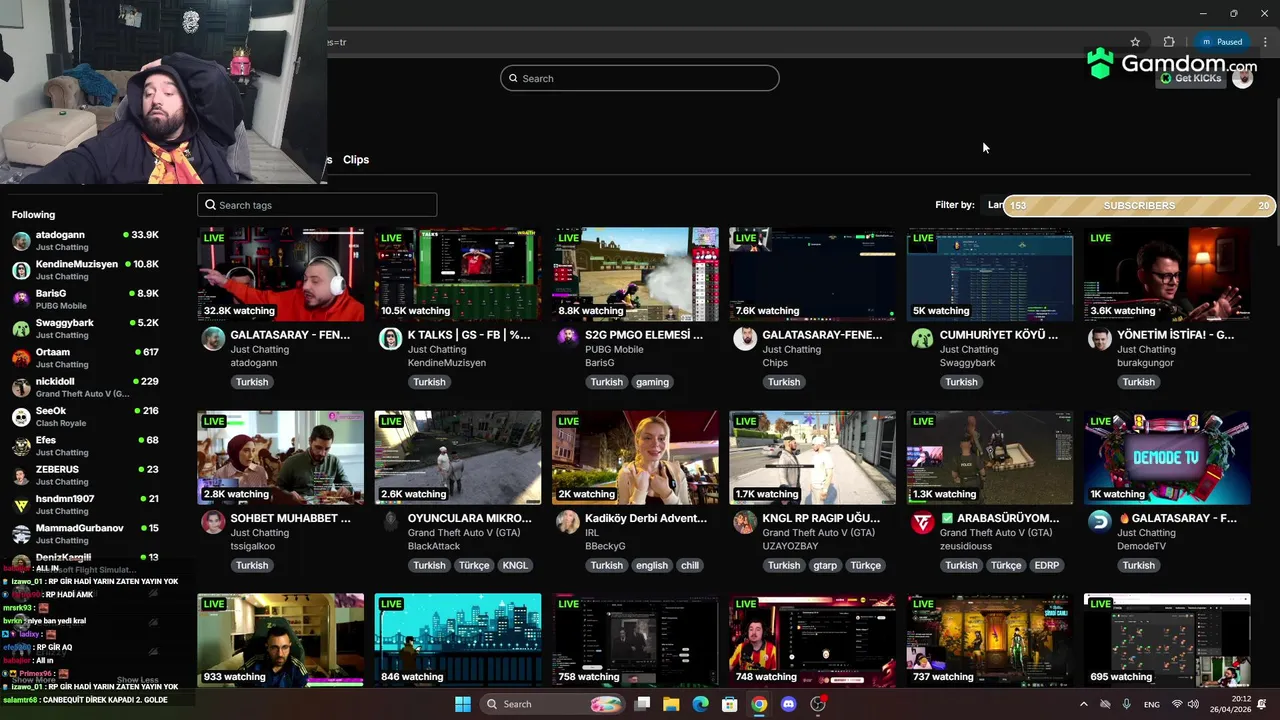1280x720 pixels.
Task: Switch to OBS Studio on the taskbar
Action: [x=818, y=704]
